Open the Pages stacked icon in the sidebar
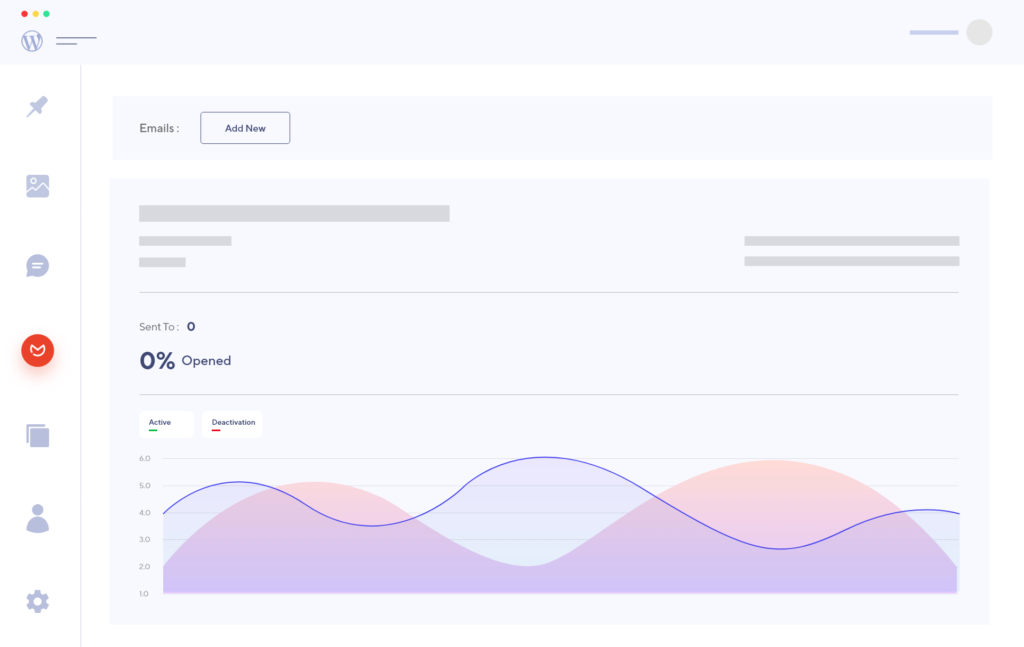The width and height of the screenshot is (1024, 647). (37, 435)
